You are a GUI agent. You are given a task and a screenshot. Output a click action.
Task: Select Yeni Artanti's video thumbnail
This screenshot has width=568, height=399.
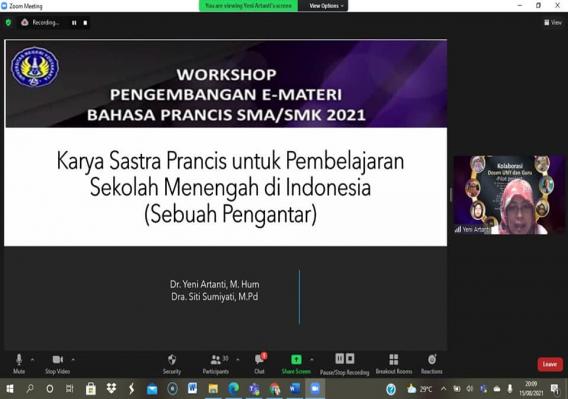pos(509,195)
